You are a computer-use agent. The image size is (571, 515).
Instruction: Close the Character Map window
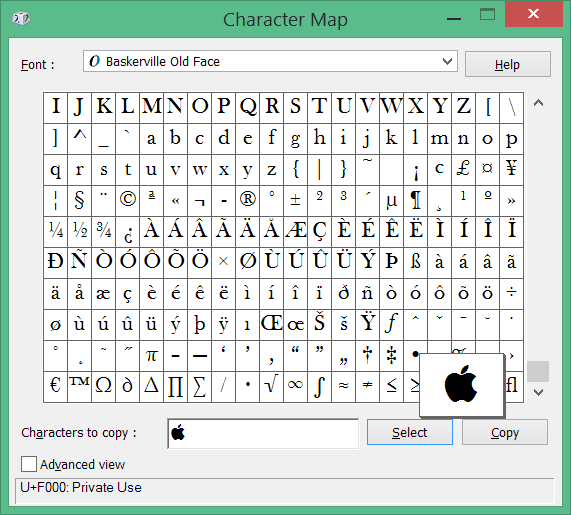click(533, 15)
